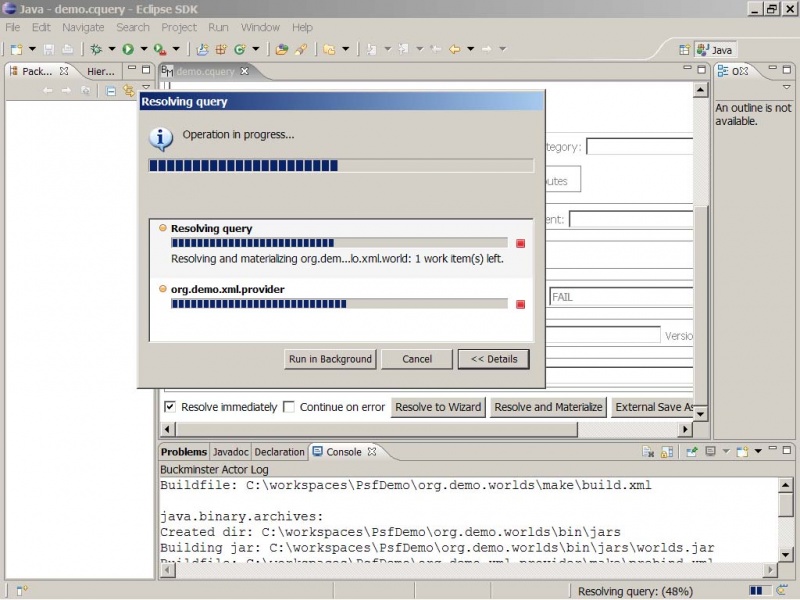Open the External Tools dropdown arrow
This screenshot has height=600, width=800.
176,49
